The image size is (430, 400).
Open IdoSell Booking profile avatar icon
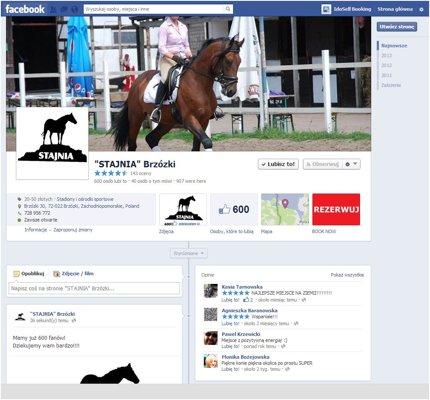(326, 9)
